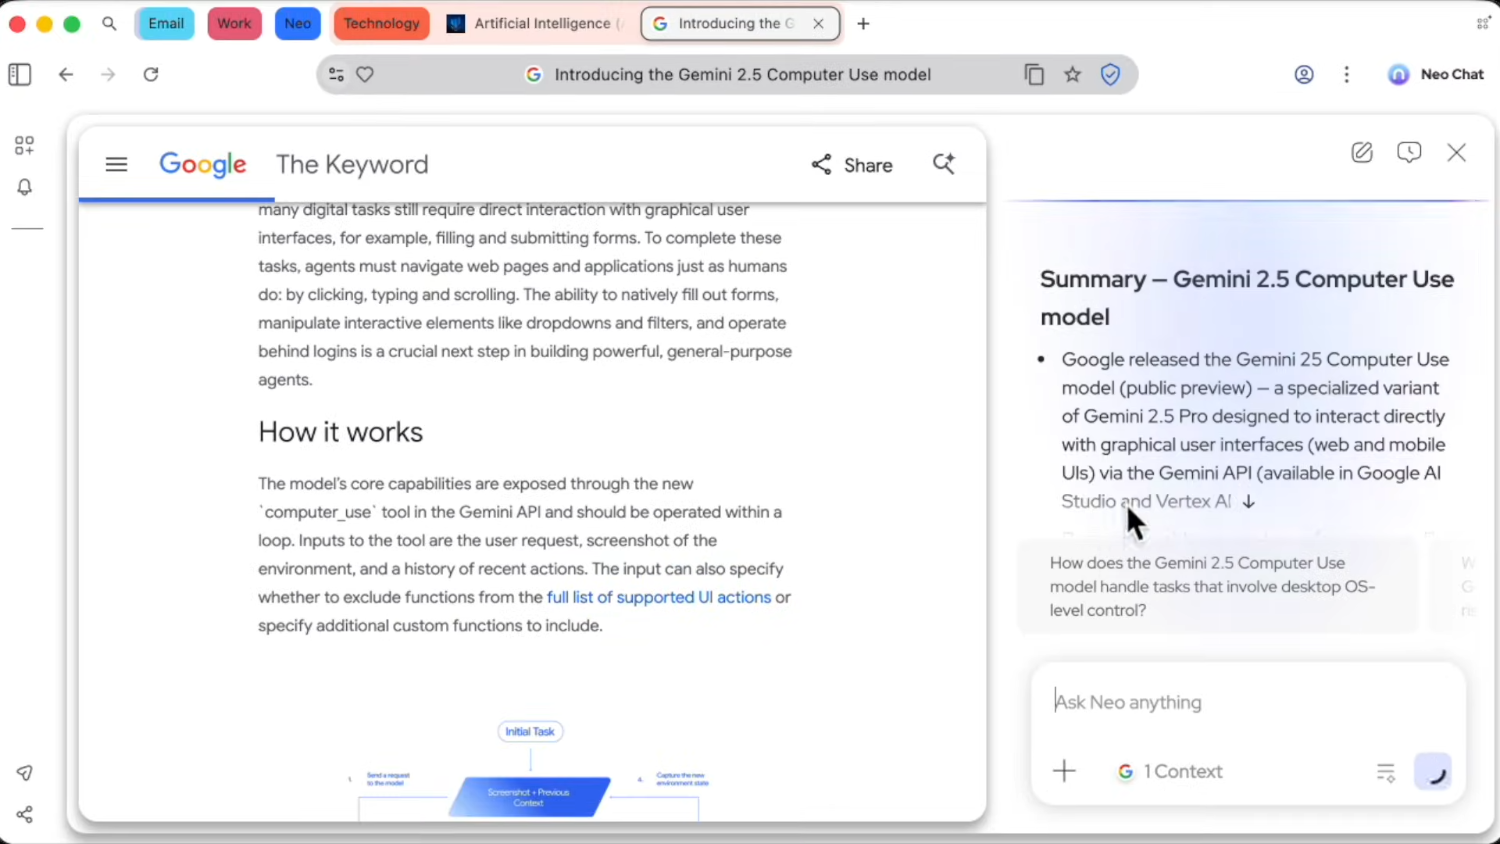Open the apps grid icon in left sidebar
1500x844 pixels.
pos(25,146)
